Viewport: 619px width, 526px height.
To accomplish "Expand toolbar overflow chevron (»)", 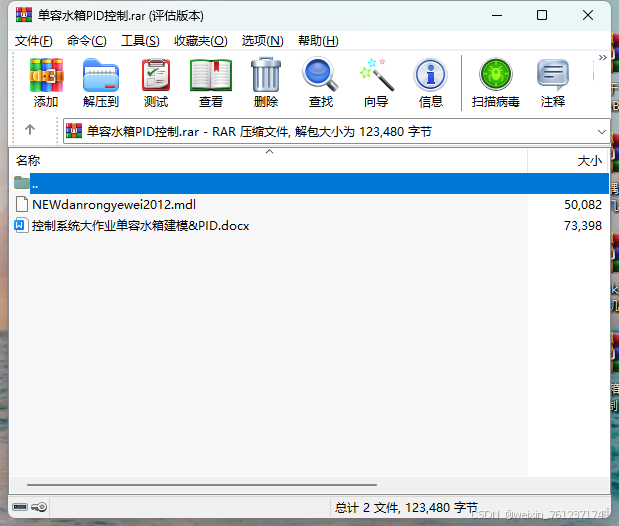I will 602,58.
